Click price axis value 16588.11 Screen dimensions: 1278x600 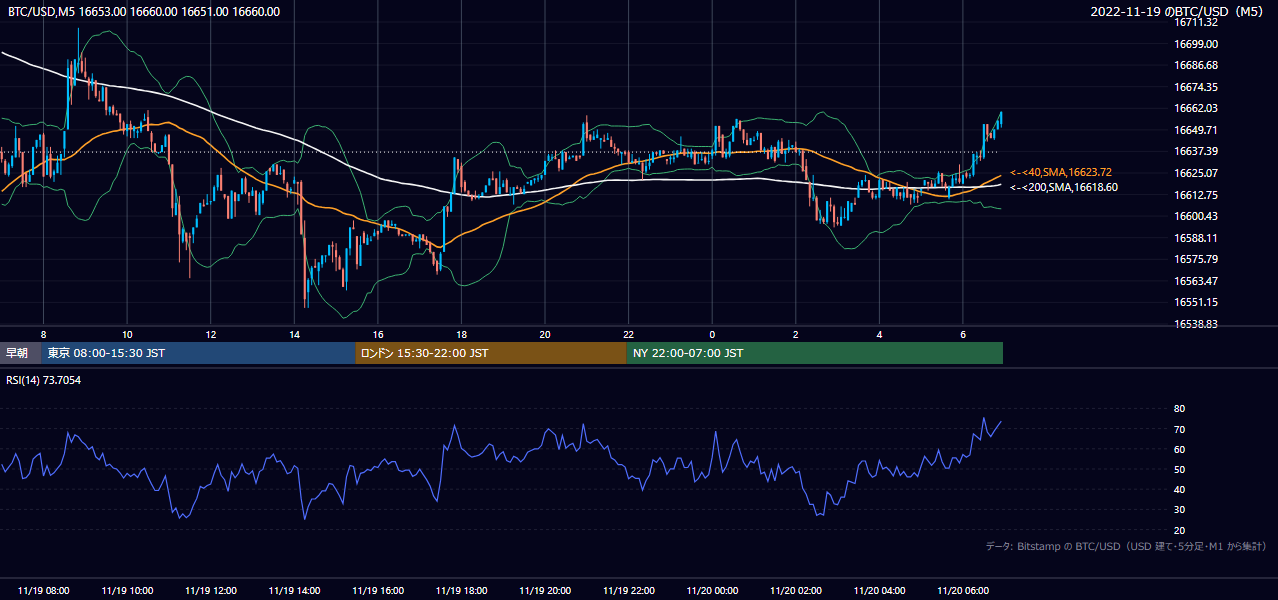(1196, 238)
